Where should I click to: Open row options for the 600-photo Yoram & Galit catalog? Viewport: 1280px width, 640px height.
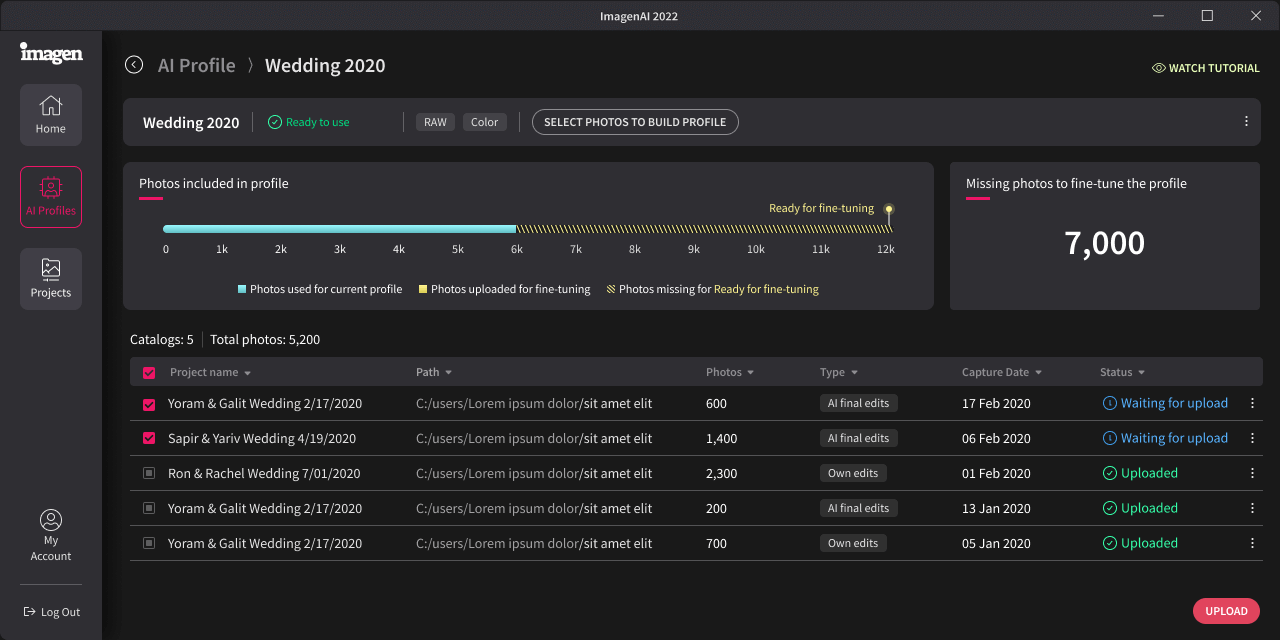[1252, 403]
